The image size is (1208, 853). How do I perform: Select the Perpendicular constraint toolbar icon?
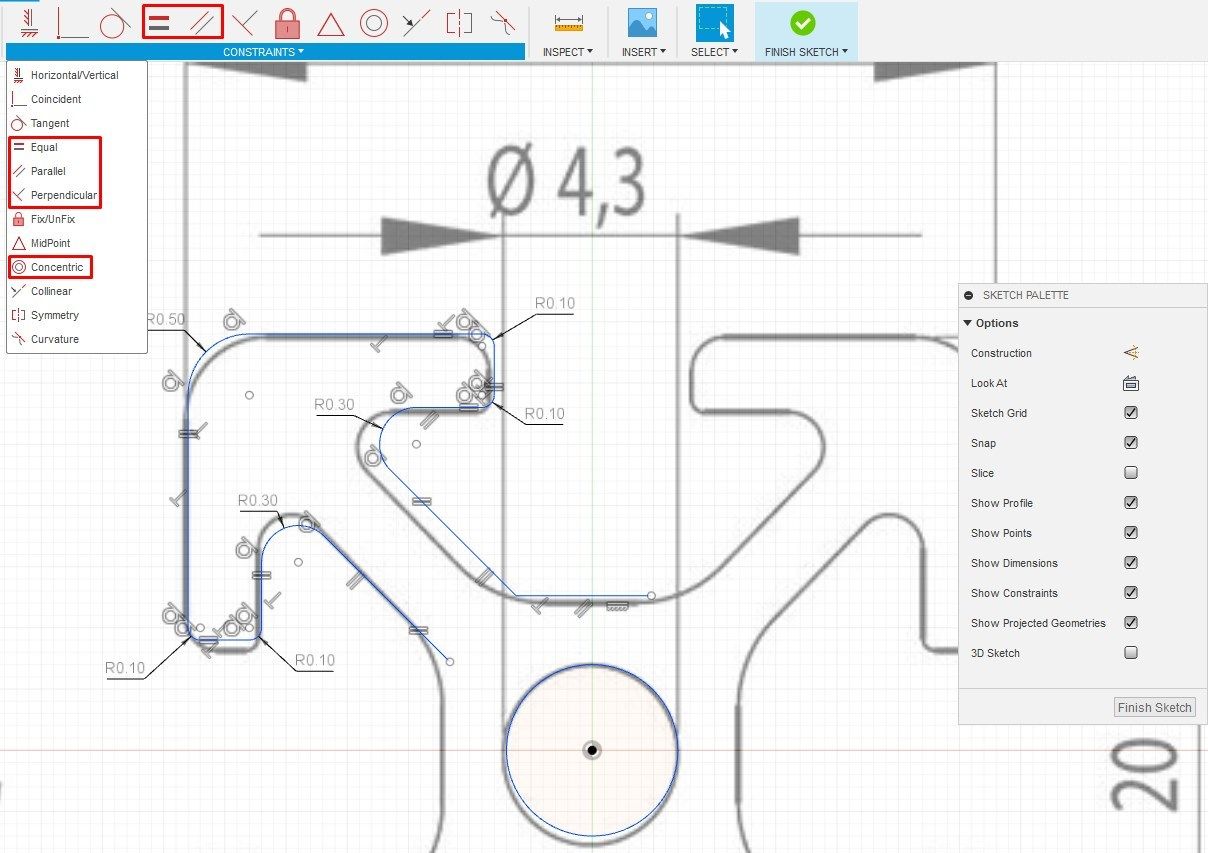point(243,22)
